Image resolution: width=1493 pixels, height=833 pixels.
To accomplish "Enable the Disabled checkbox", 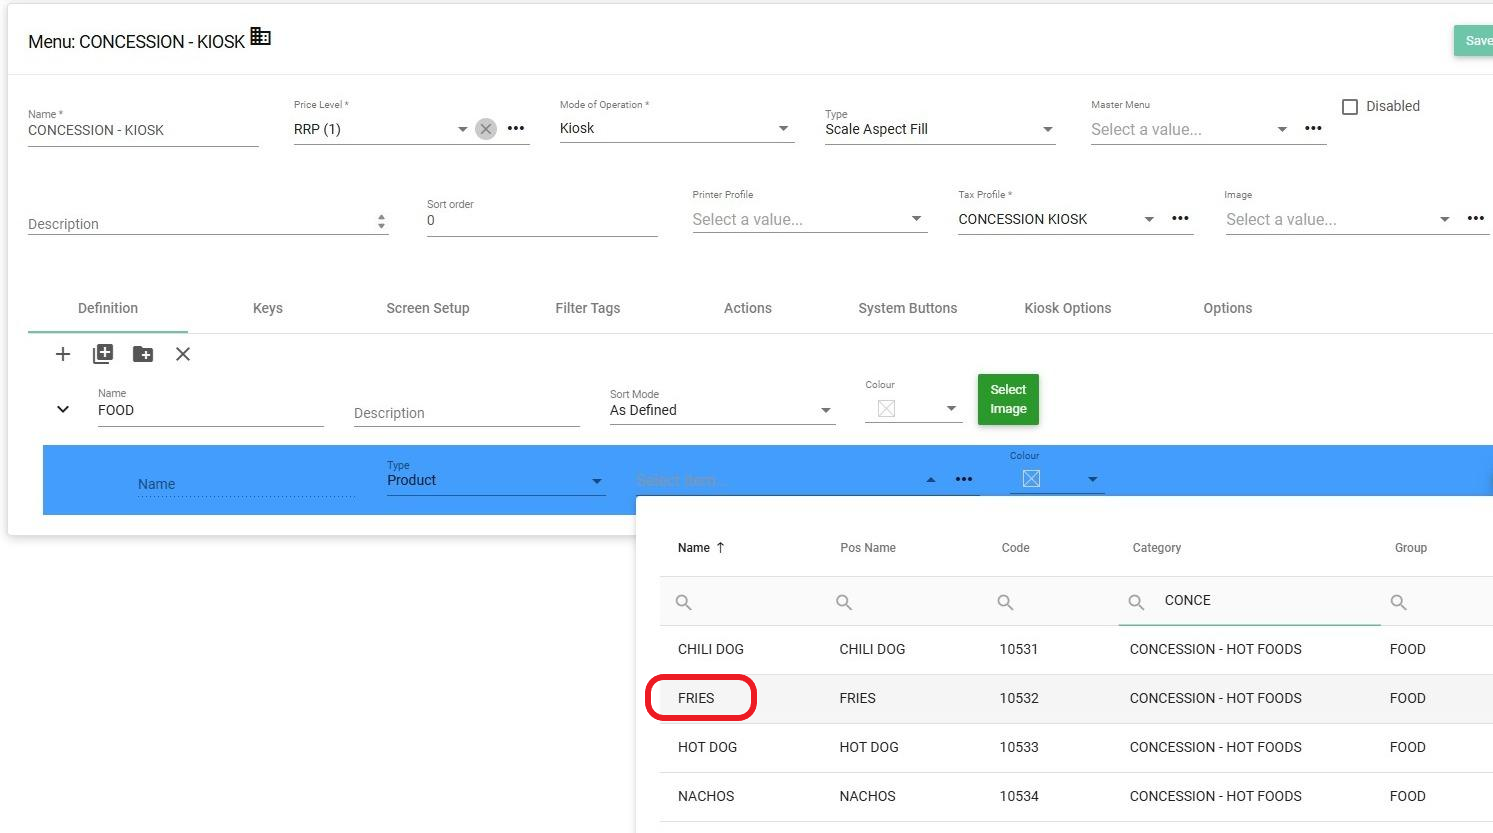I will 1350,107.
